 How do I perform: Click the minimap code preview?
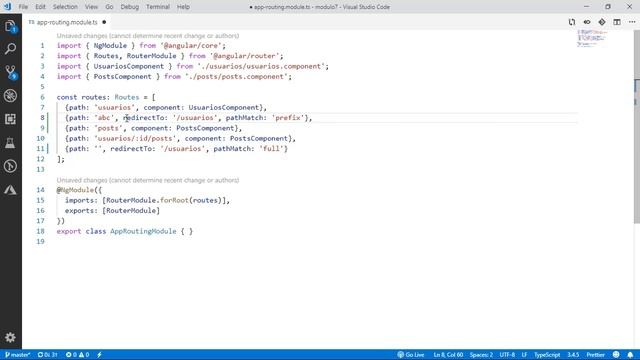tap(592, 38)
